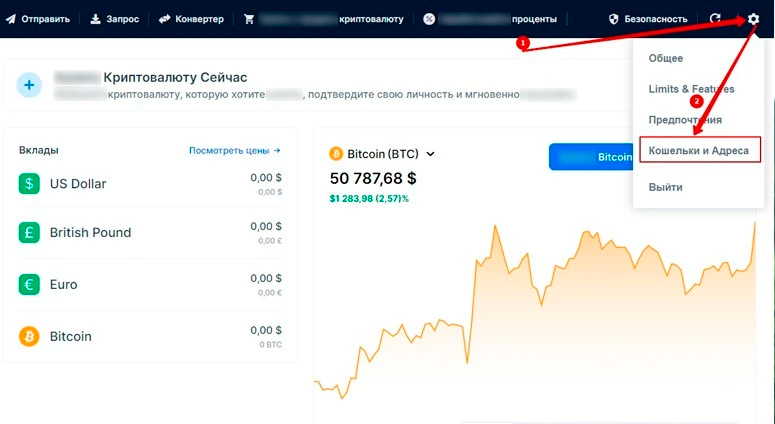Click the settings gear icon
This screenshot has width=775, height=424.
pos(753,19)
